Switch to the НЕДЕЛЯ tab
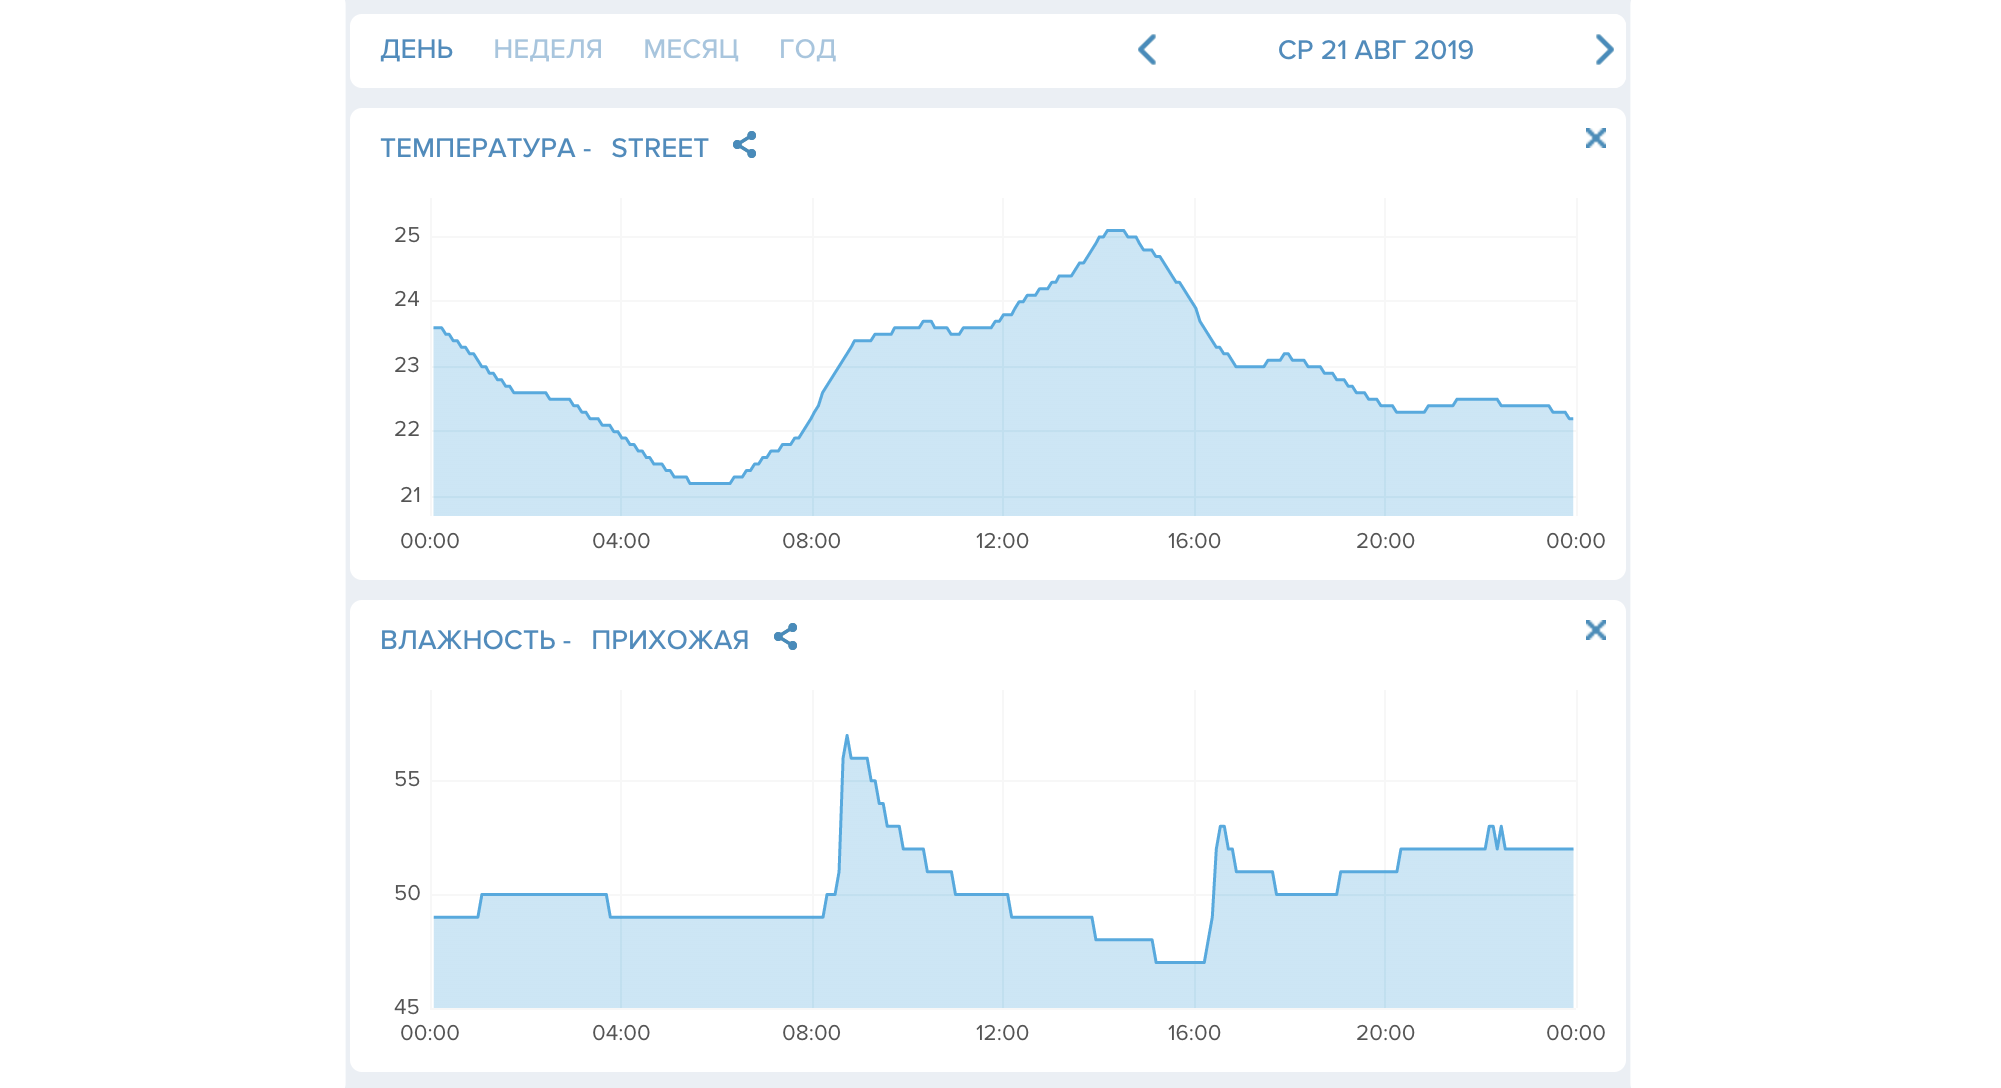2001x1088 pixels. 548,49
